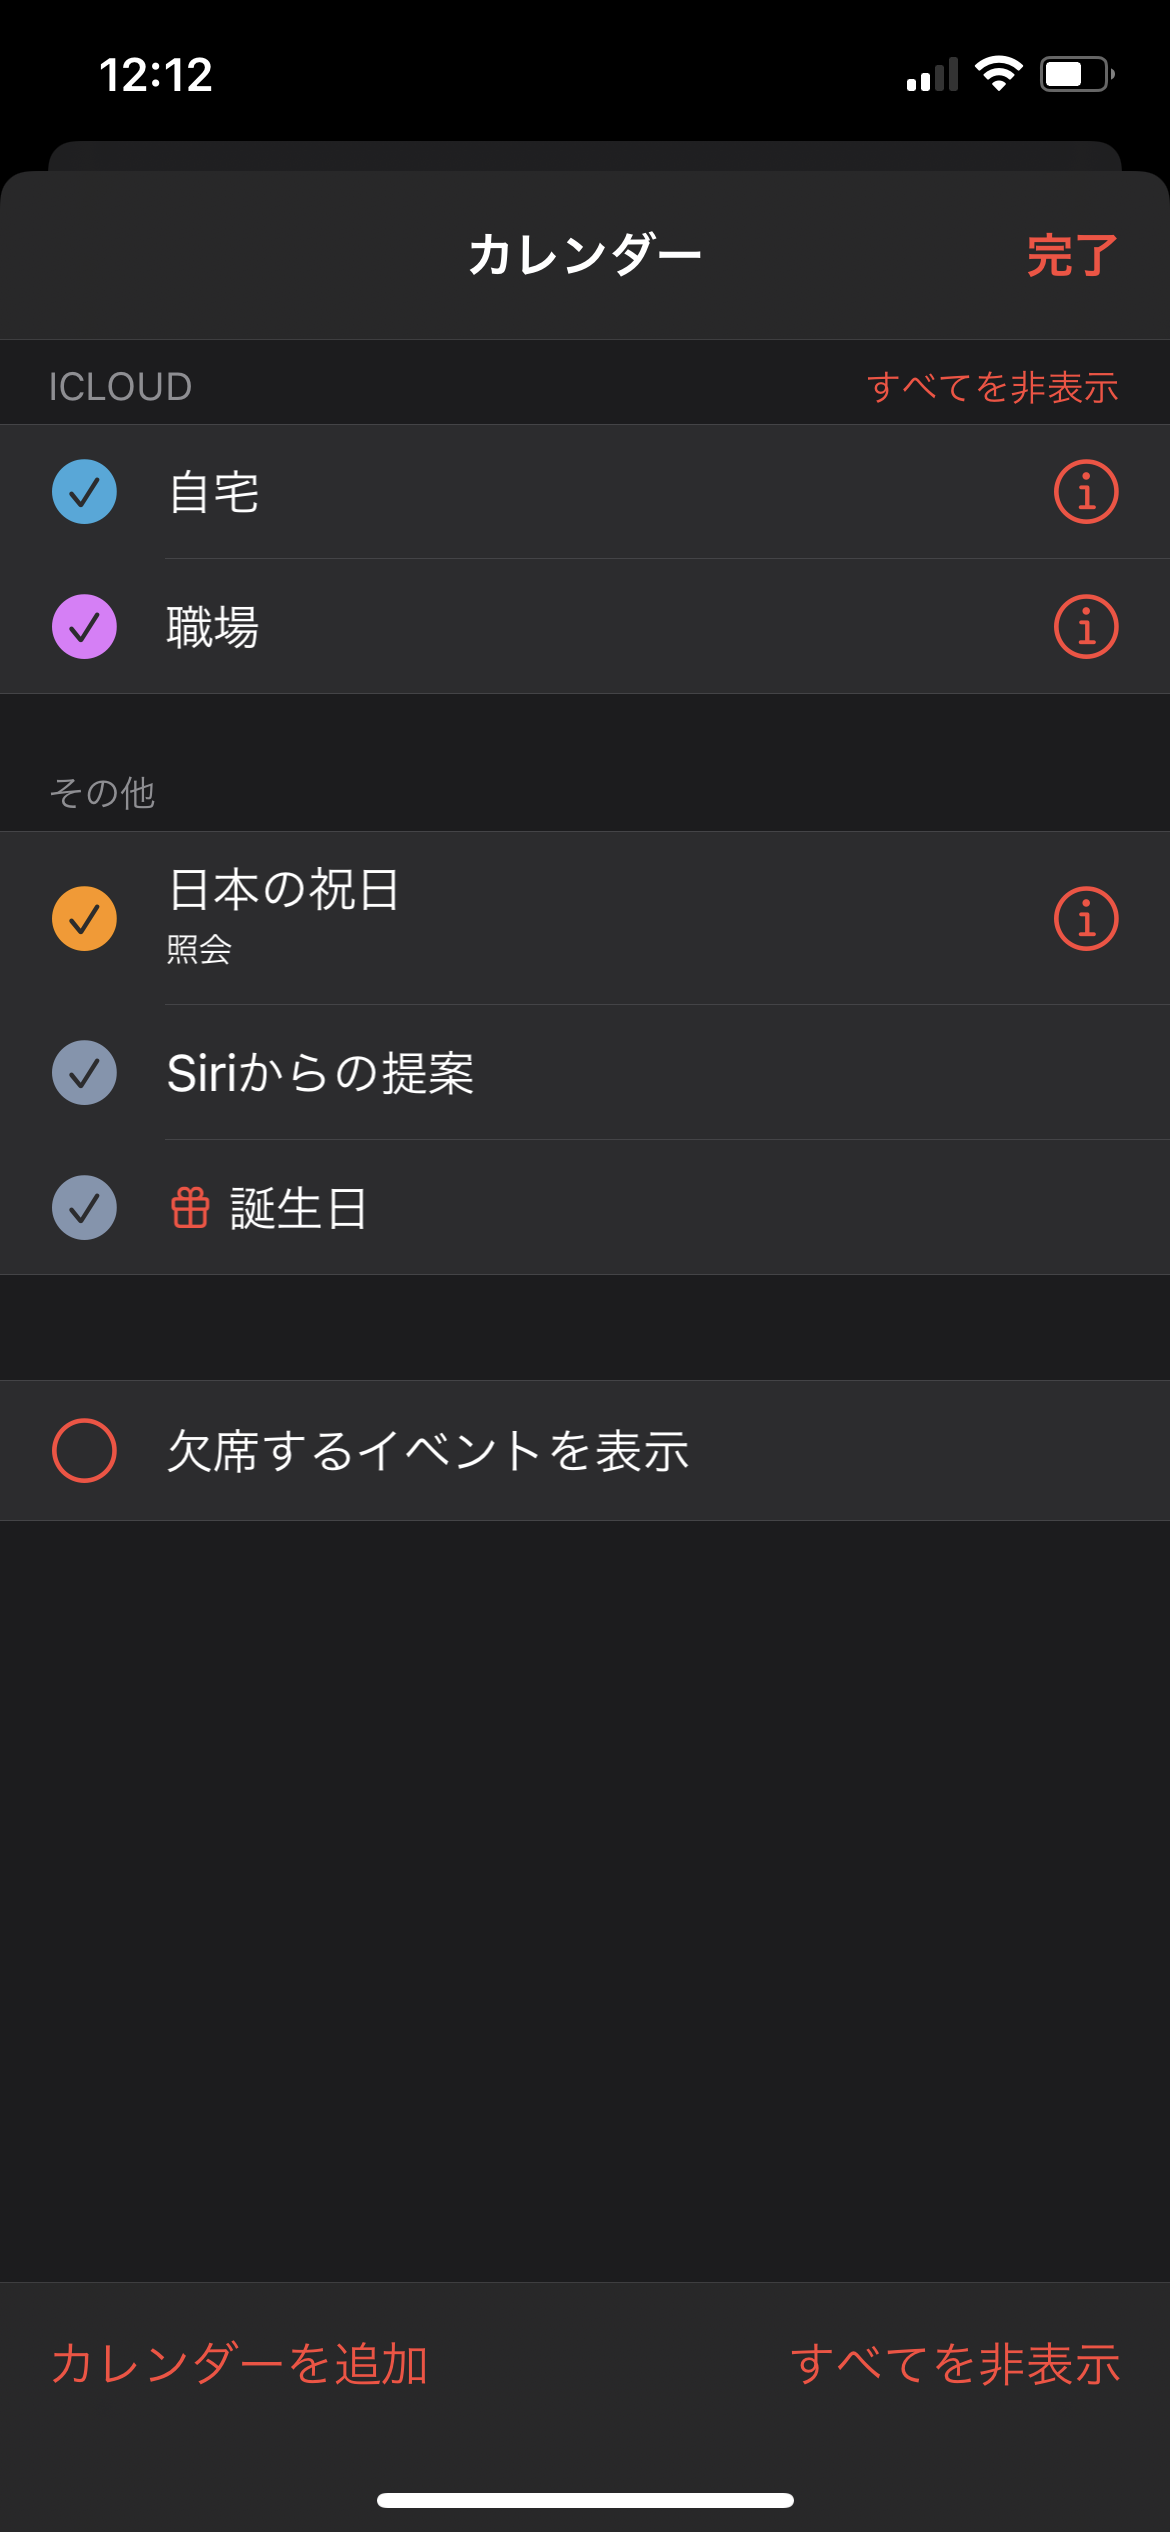The image size is (1170, 2532).
Task: Tap the cellular signal icon
Action: (932, 76)
